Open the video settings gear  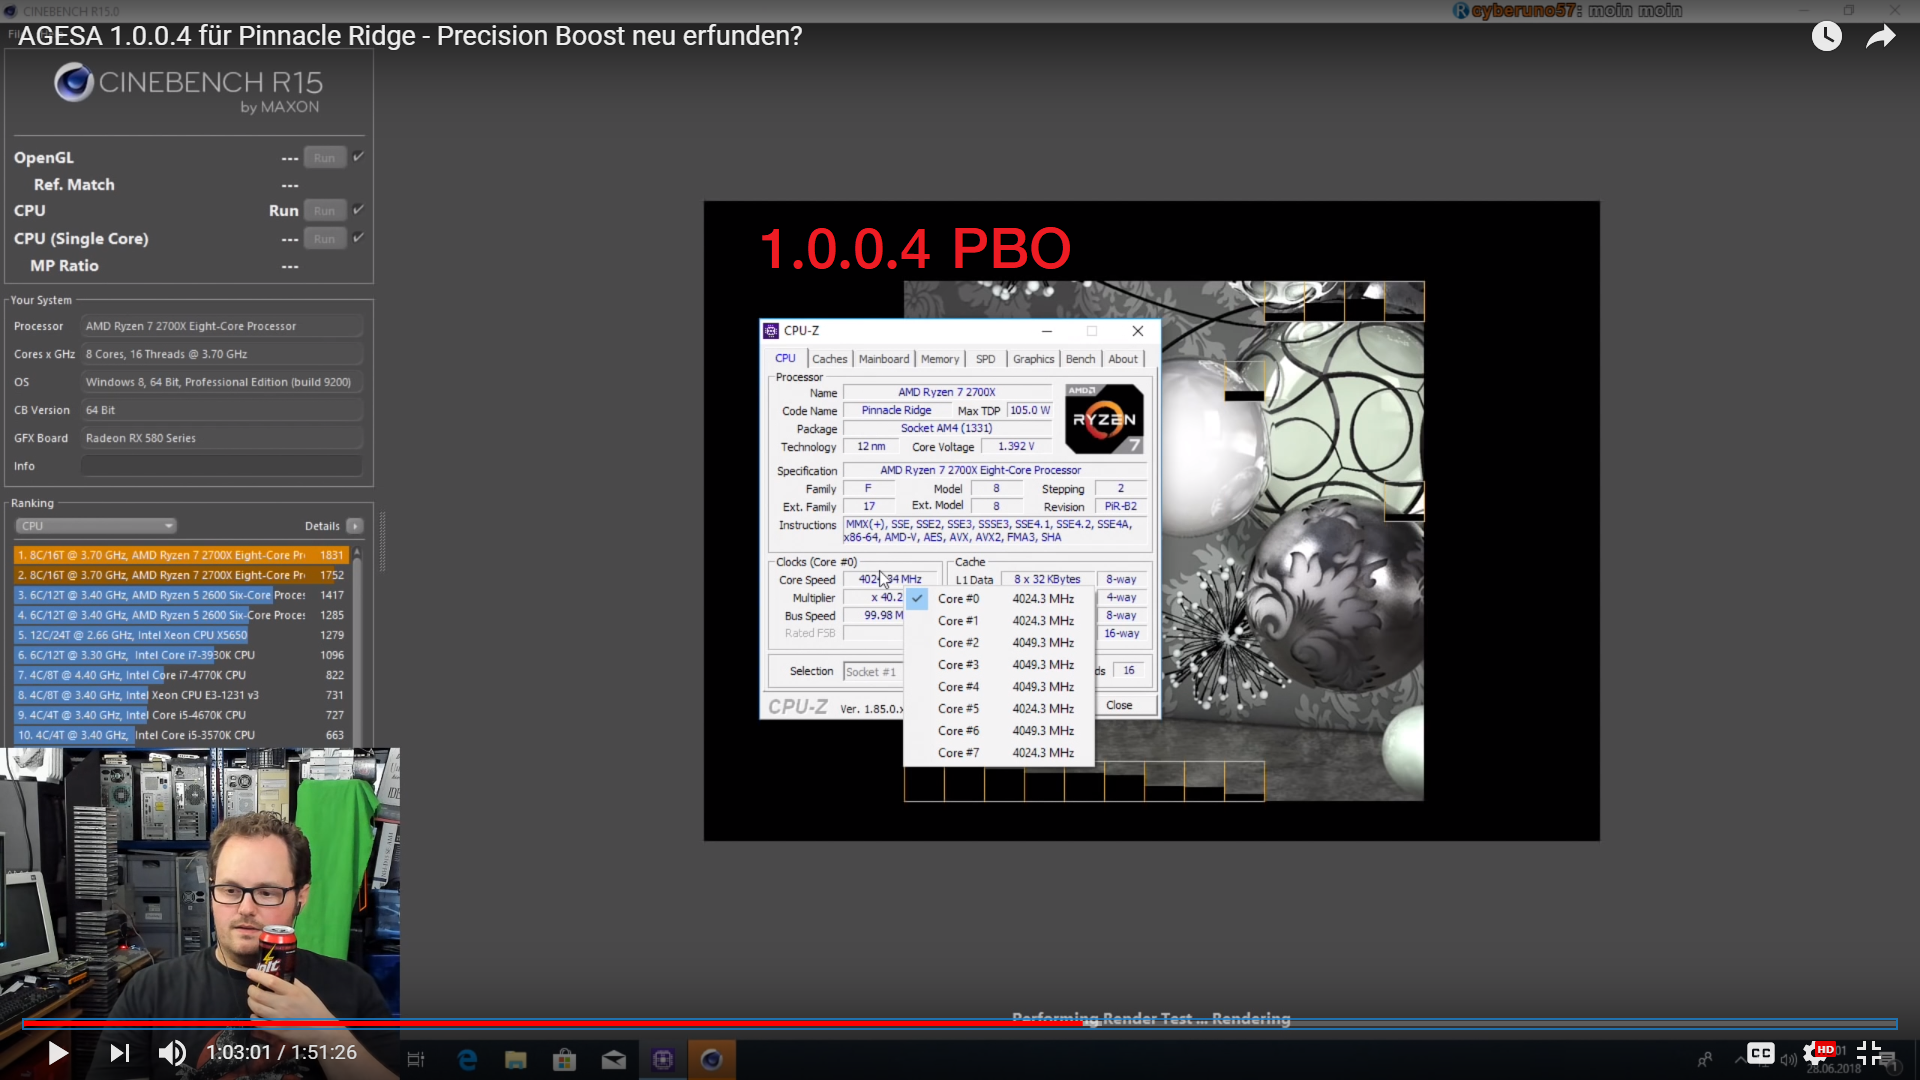pos(1816,1053)
